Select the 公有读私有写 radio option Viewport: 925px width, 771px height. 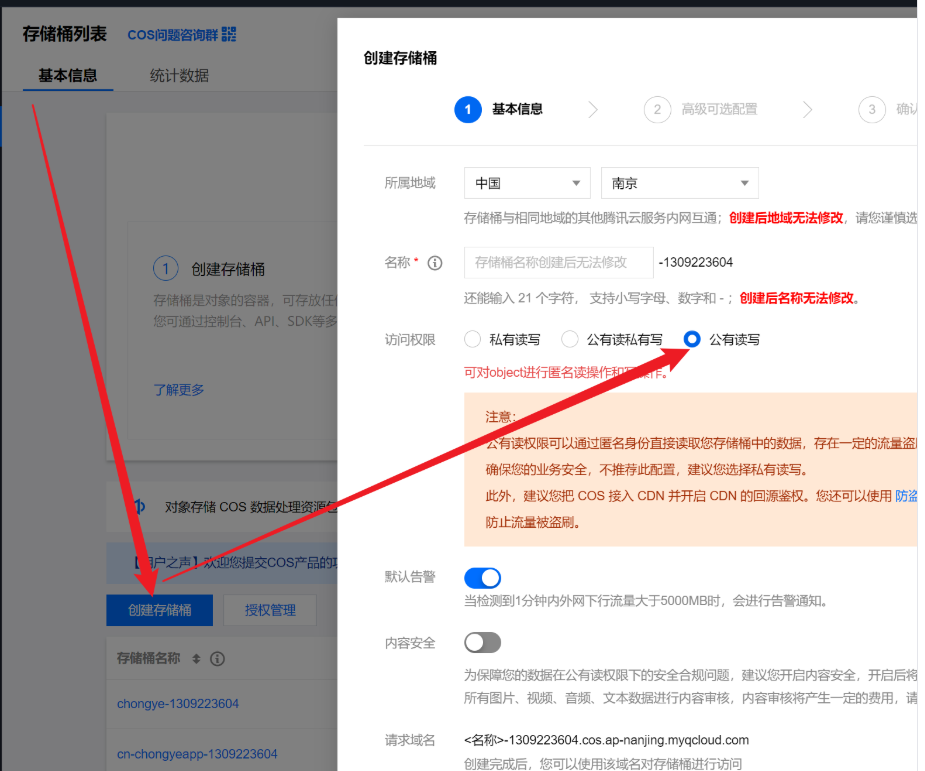coord(569,339)
